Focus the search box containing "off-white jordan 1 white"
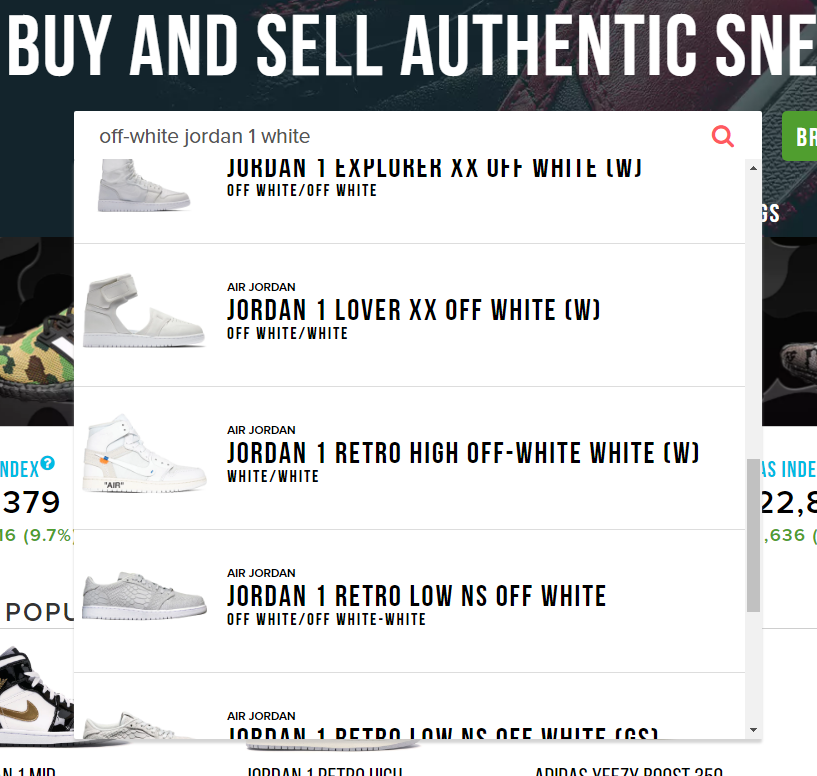 click(400, 136)
